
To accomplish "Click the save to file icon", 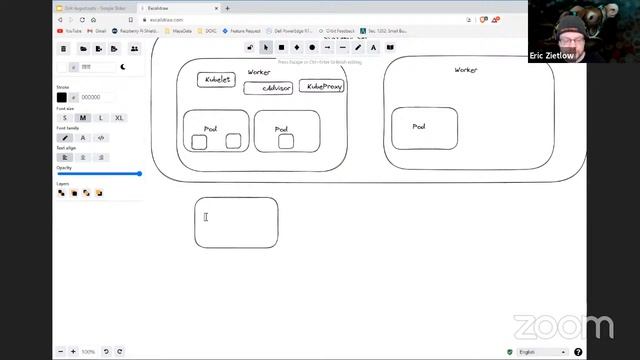I will 99,49.
